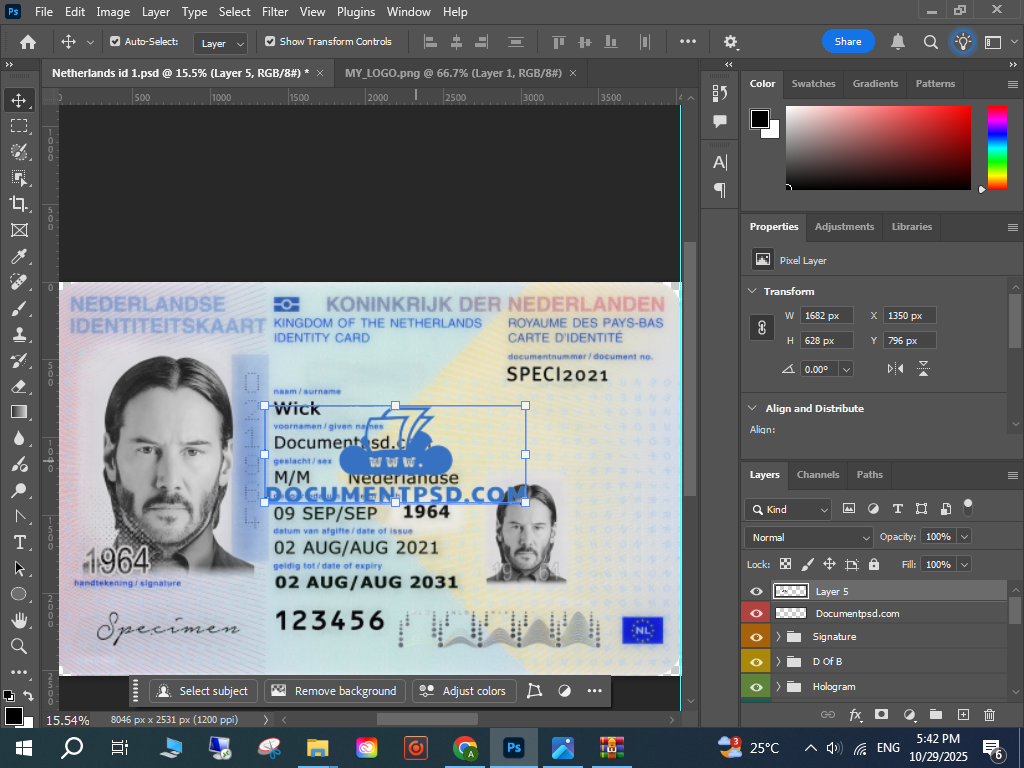Choose the Eraser tool
Screen dimensions: 1024x768
[x=19, y=386]
